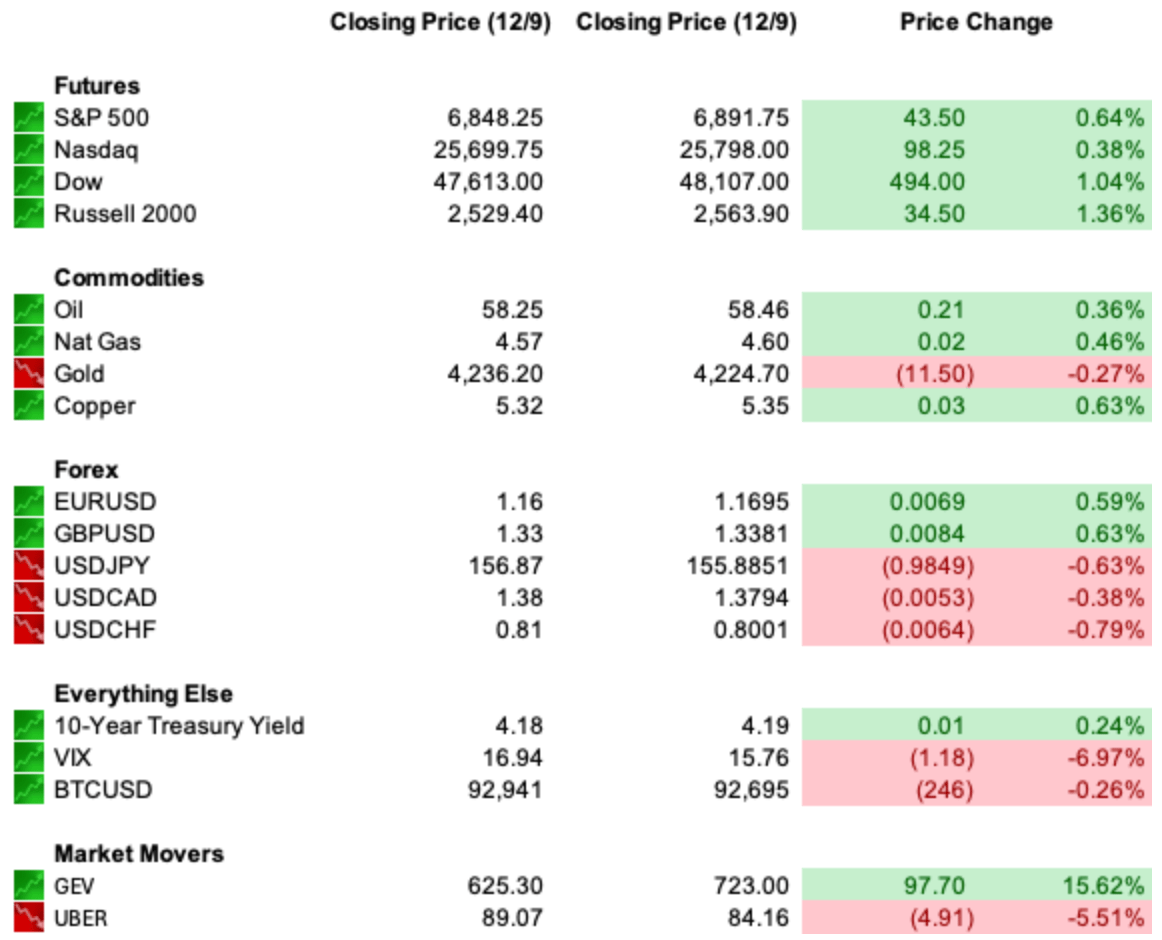The width and height of the screenshot is (1162, 940).
Task: Click the green trend icon beside VIX
Action: click(x=29, y=757)
